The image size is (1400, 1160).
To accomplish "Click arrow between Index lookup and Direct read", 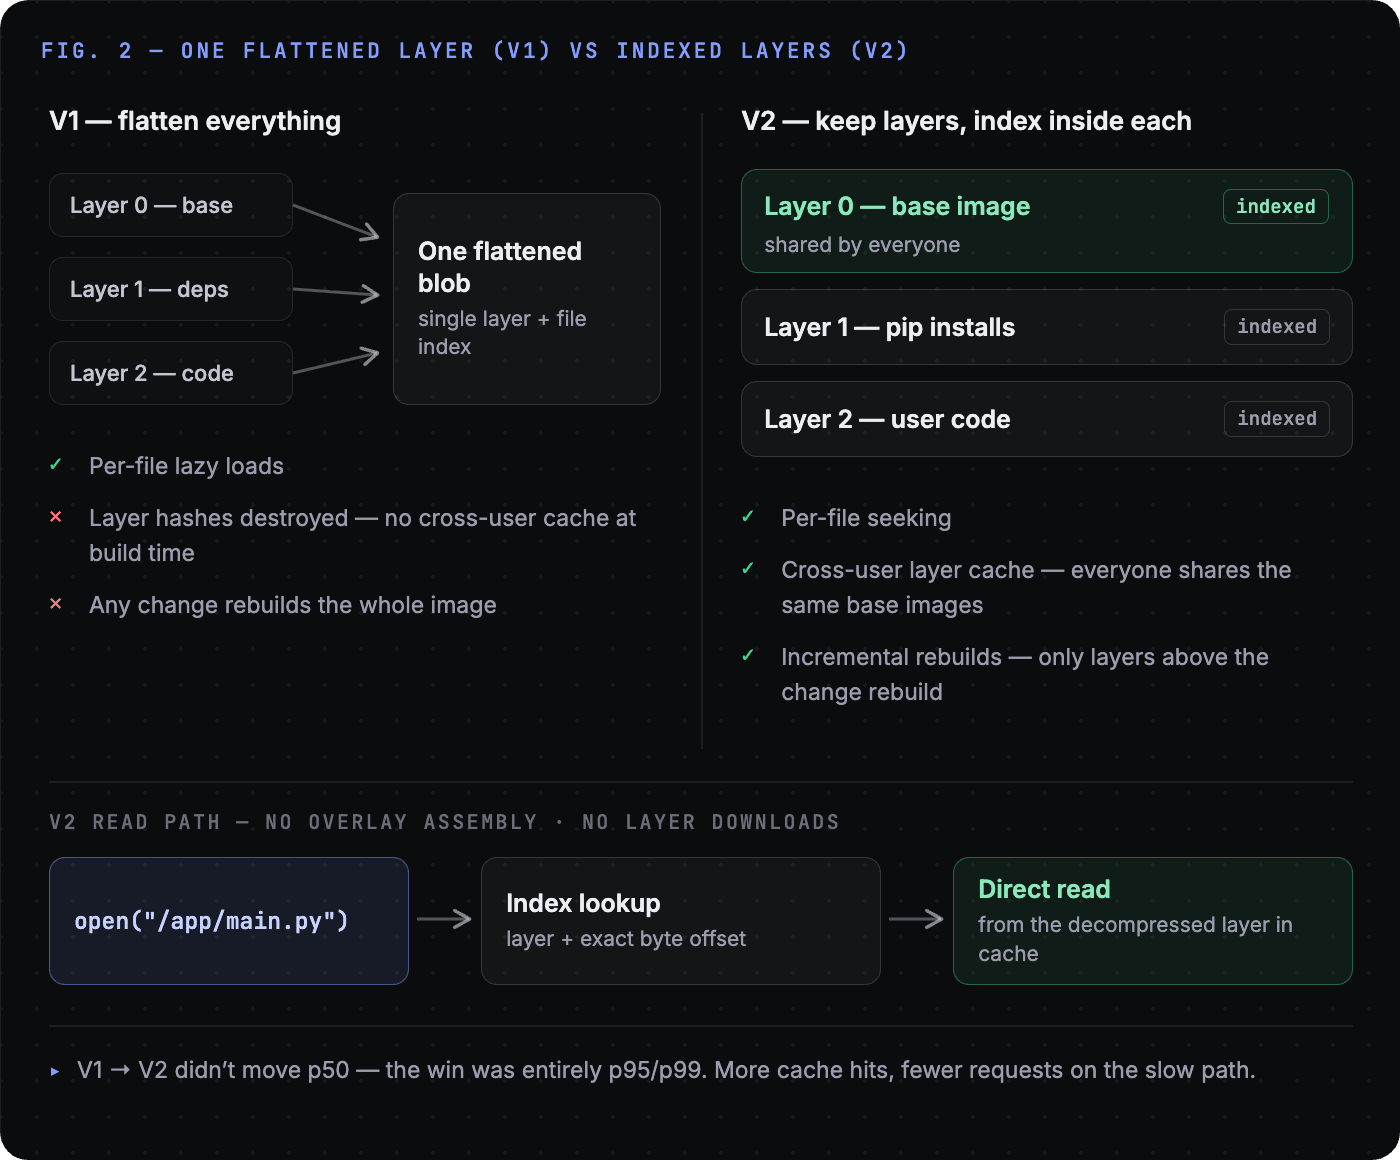I will pos(916,919).
